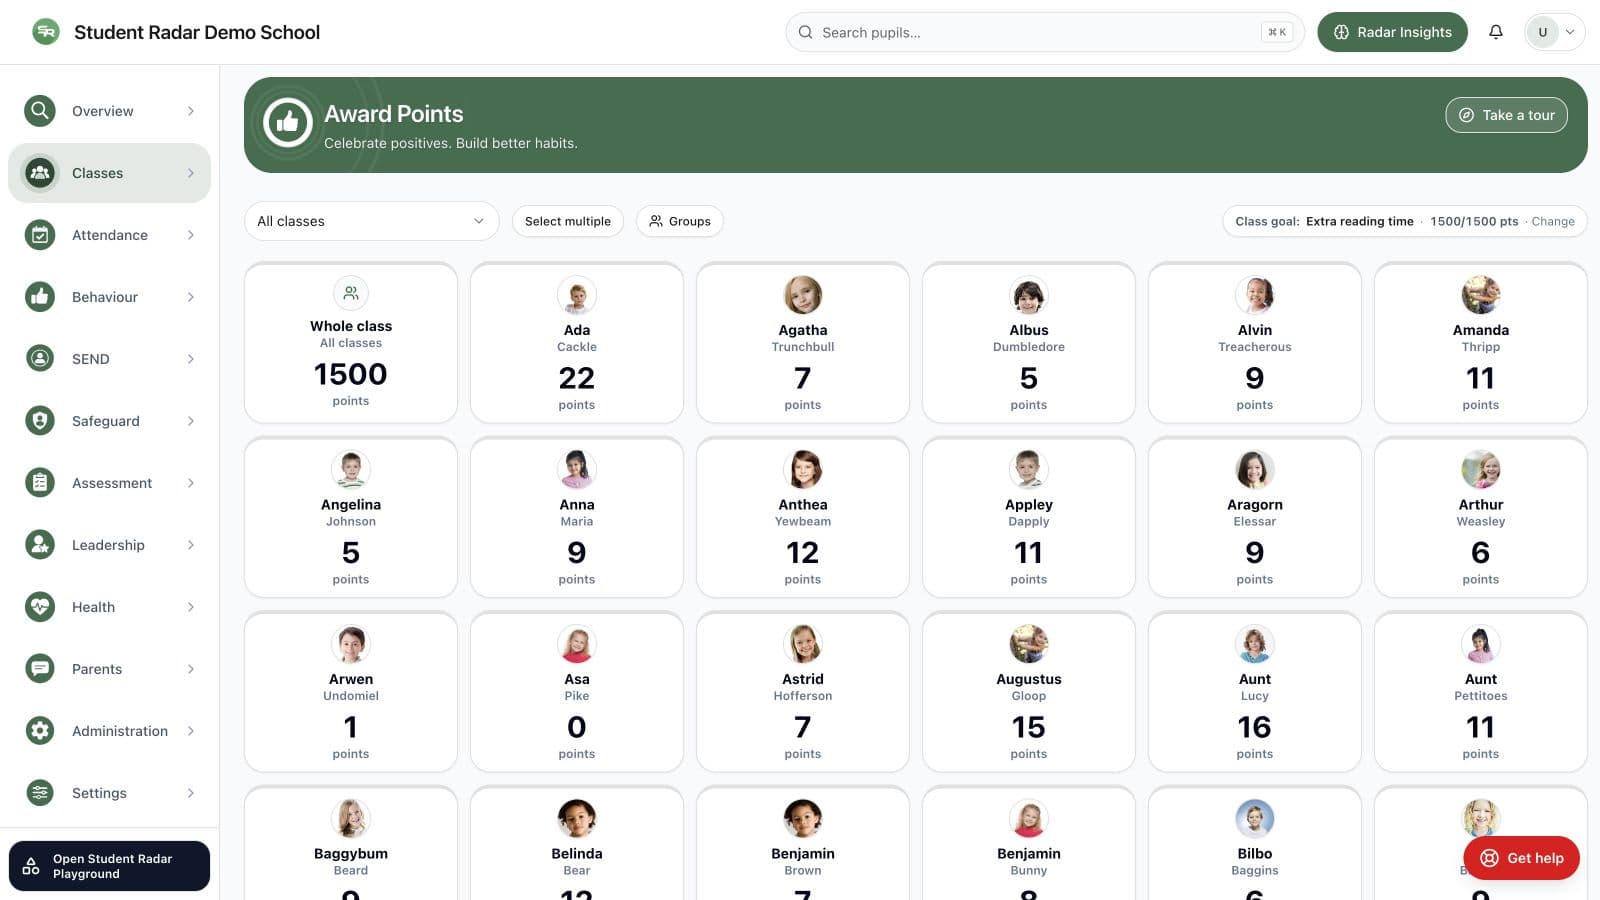Click the search magnifier icon
The image size is (1600, 900).
[x=806, y=32]
